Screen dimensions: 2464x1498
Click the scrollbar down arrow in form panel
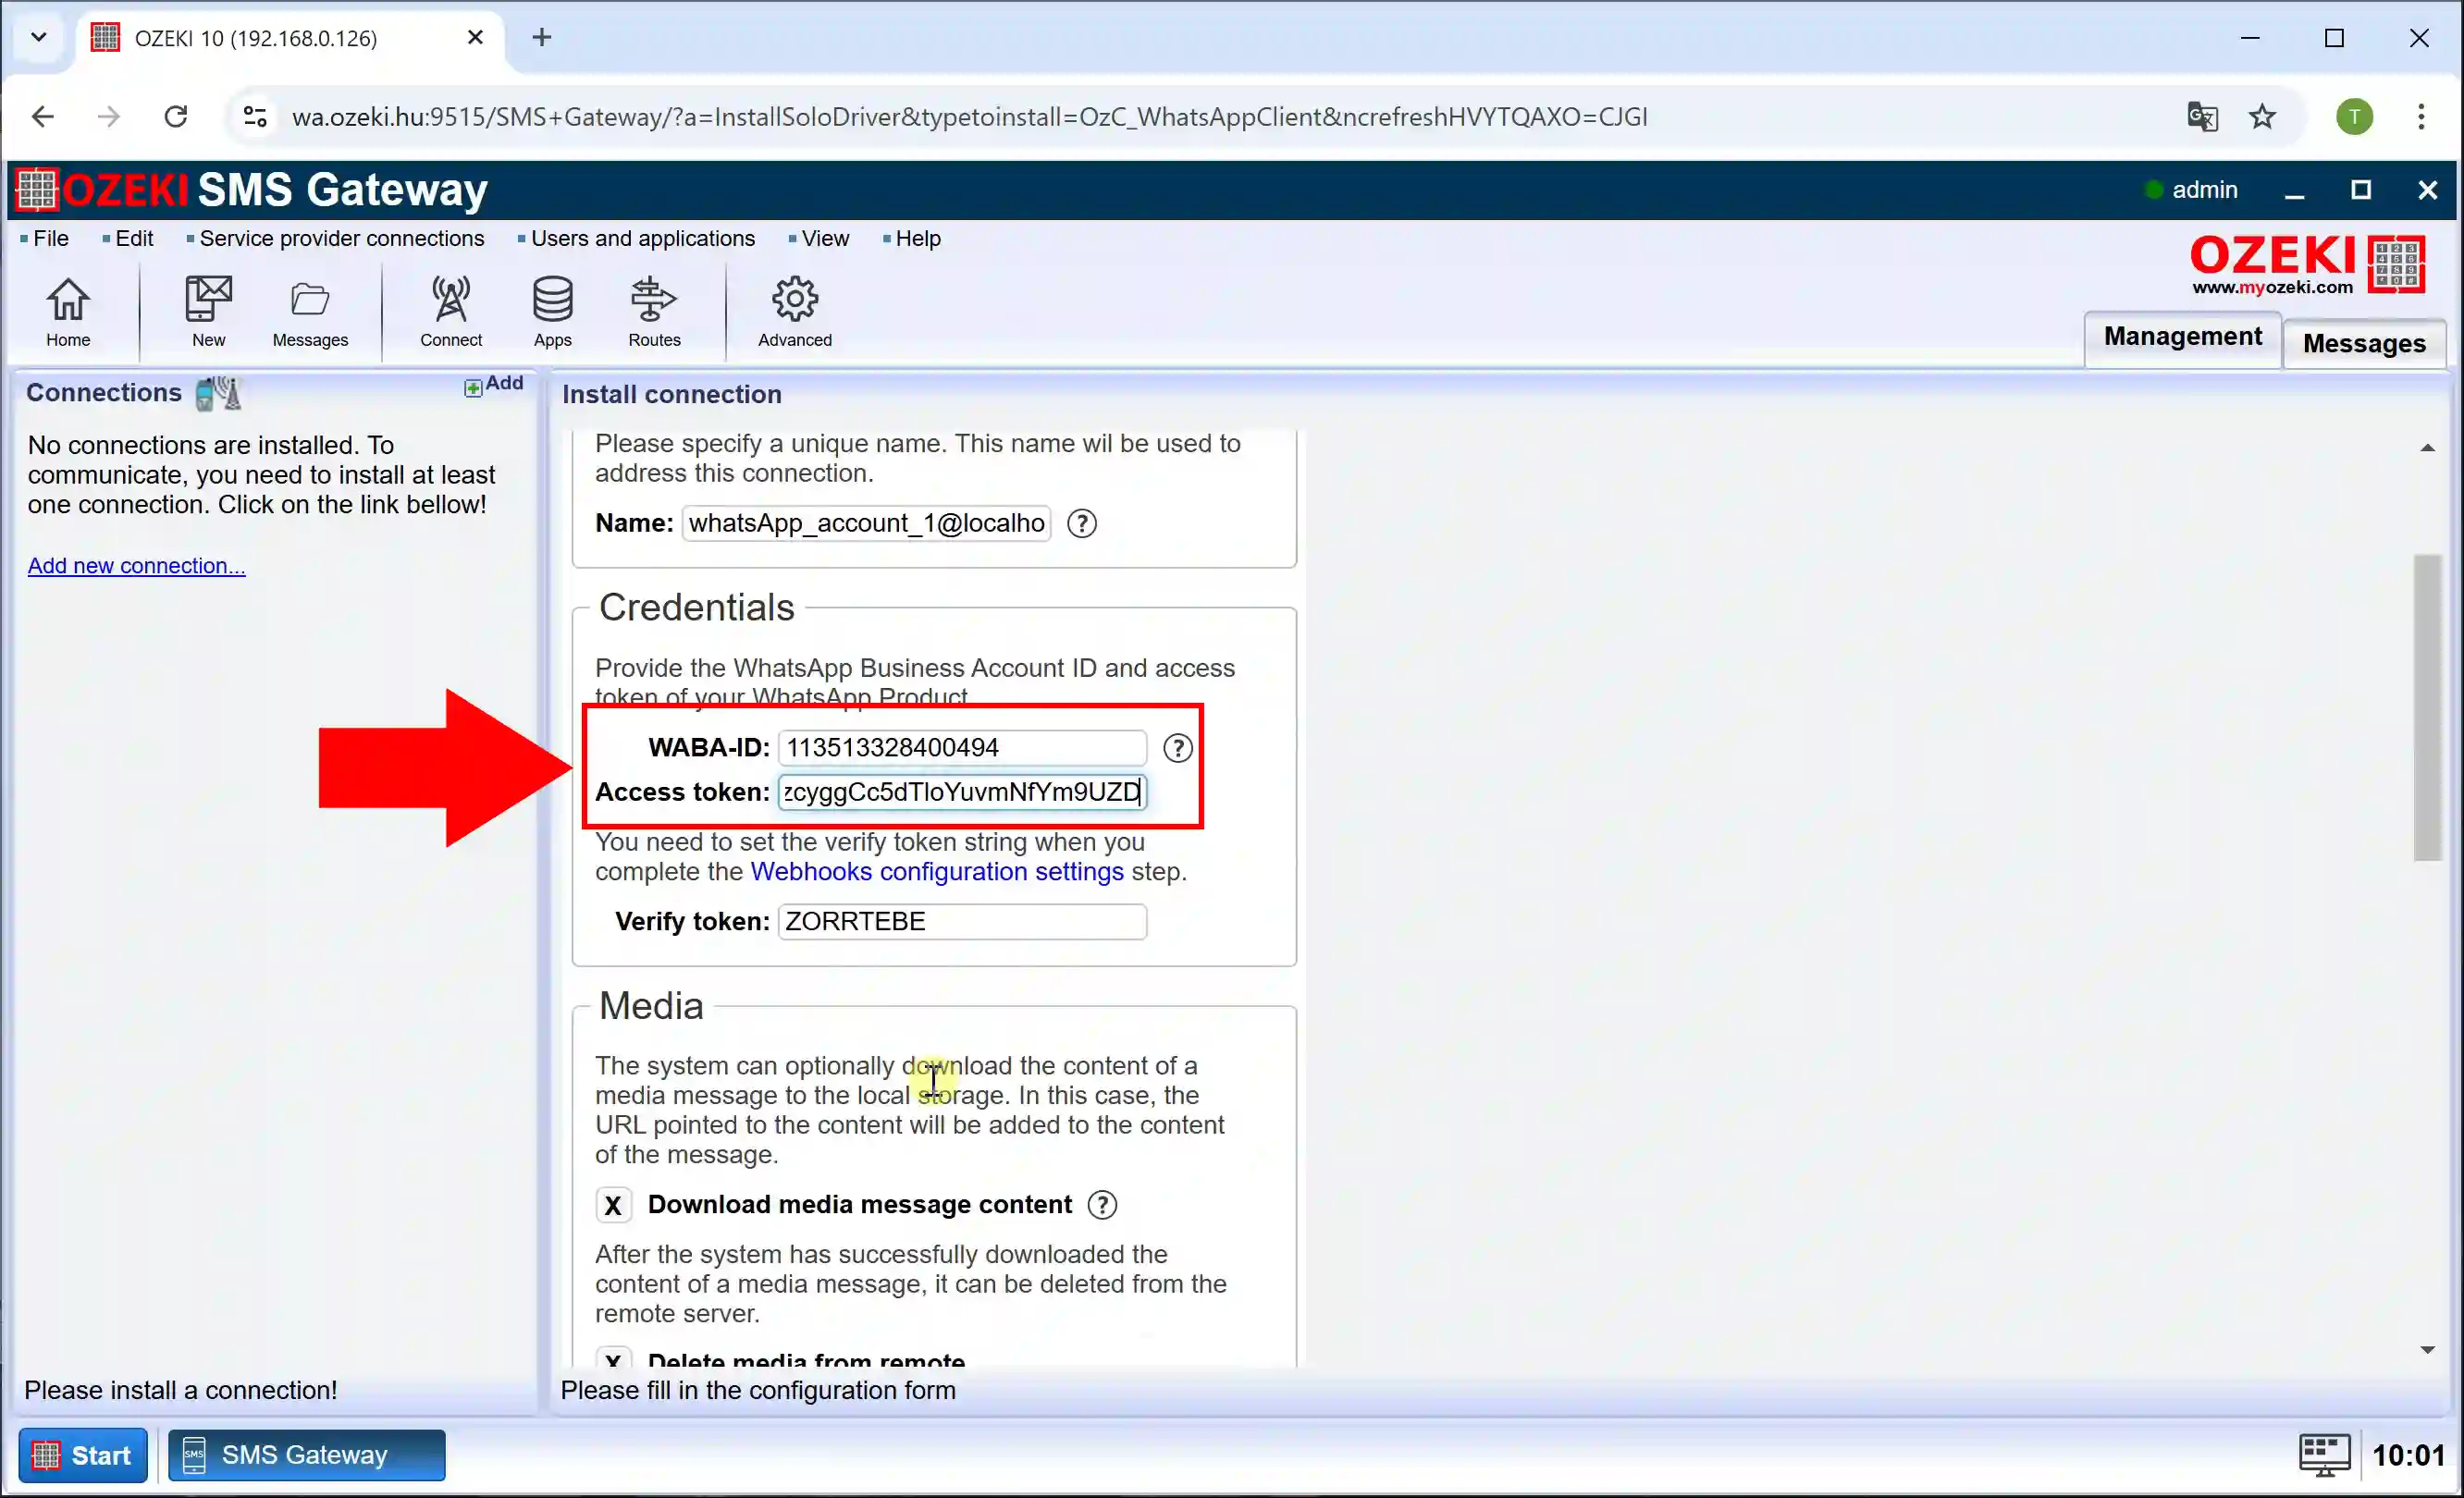coord(2427,1350)
